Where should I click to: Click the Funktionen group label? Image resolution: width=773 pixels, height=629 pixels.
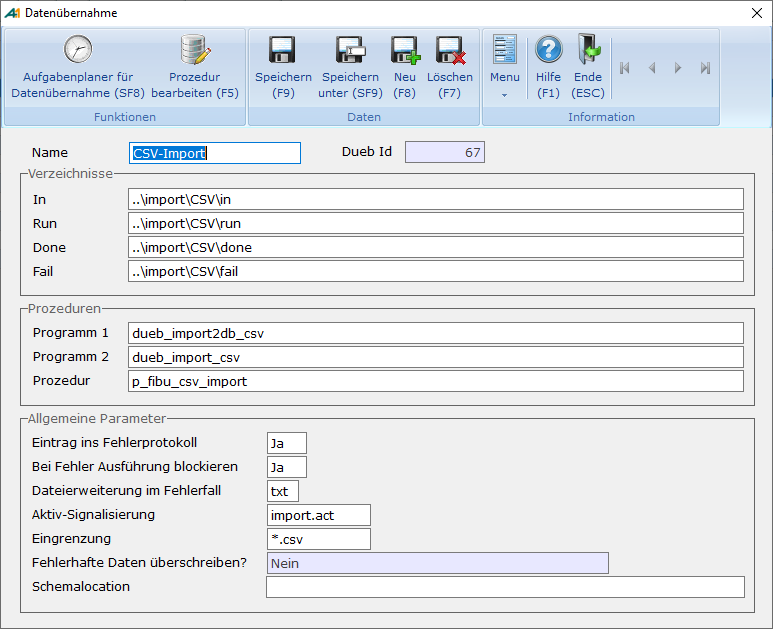pyautogui.click(x=125, y=117)
